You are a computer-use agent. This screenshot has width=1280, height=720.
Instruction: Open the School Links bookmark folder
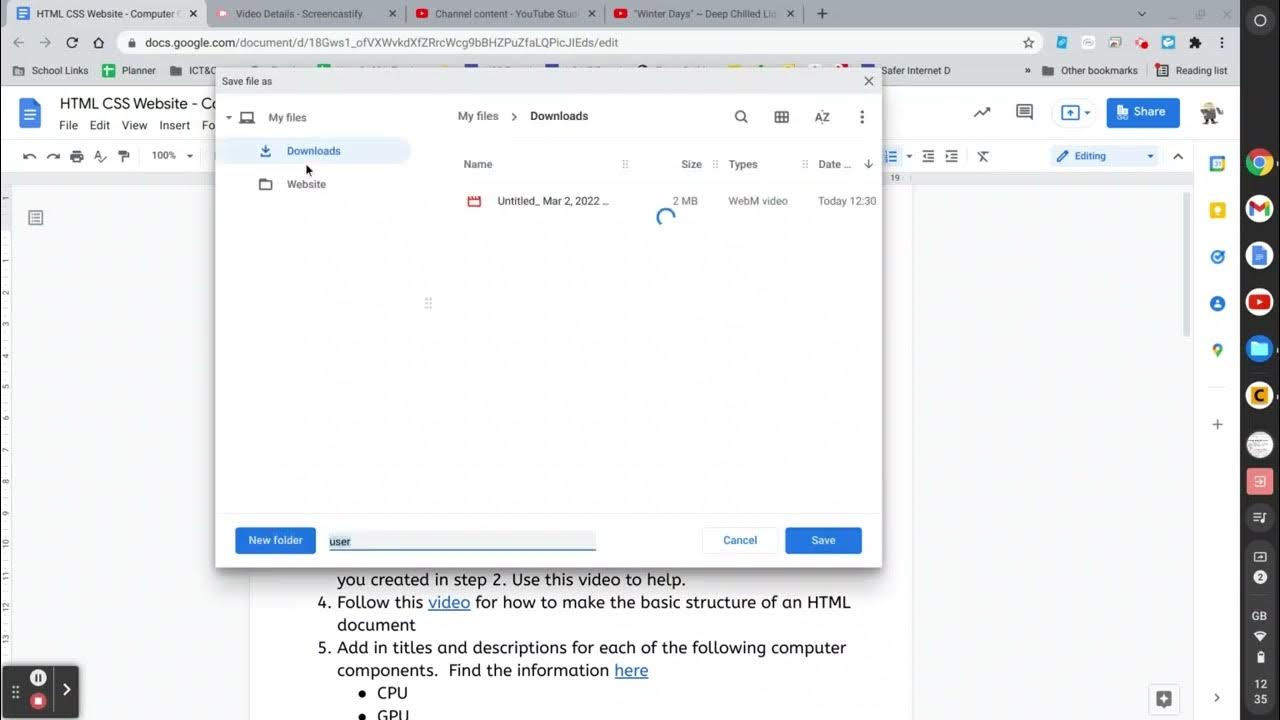[51, 71]
